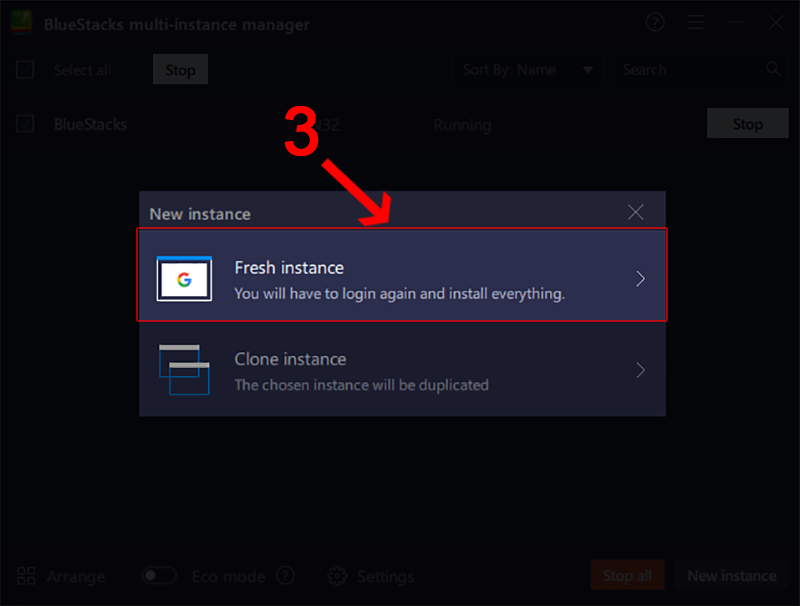Click the New instance button

click(x=731, y=576)
